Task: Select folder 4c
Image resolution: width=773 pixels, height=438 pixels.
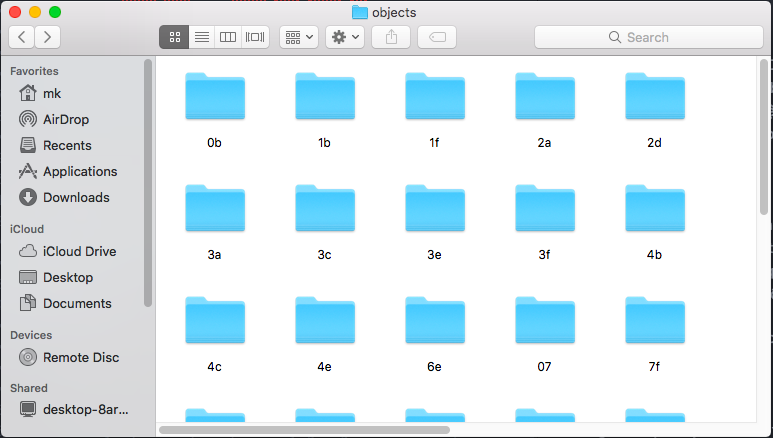Action: [x=215, y=321]
